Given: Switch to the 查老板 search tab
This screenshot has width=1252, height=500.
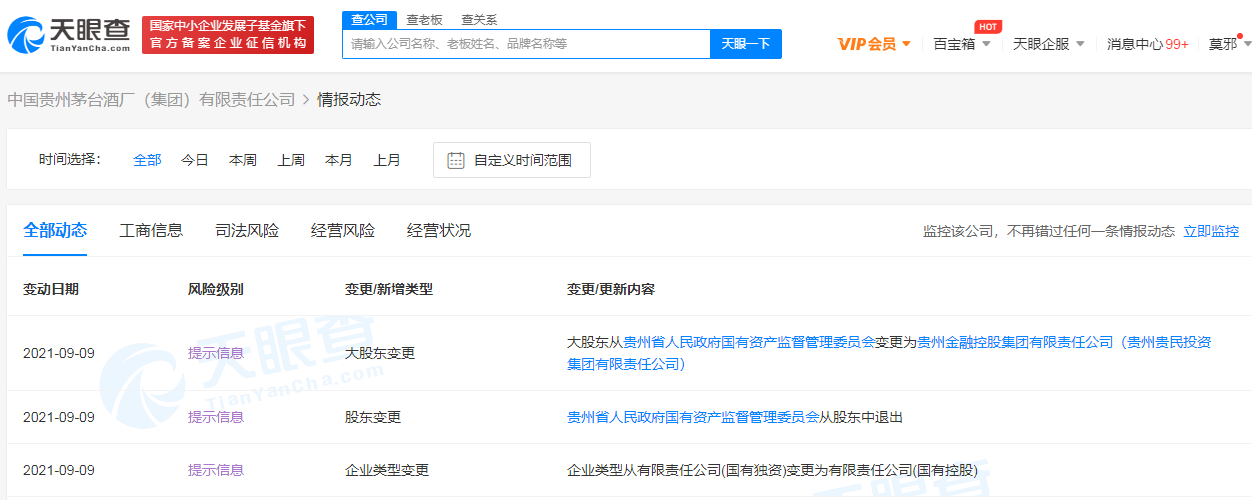Looking at the screenshot, I should (424, 19).
